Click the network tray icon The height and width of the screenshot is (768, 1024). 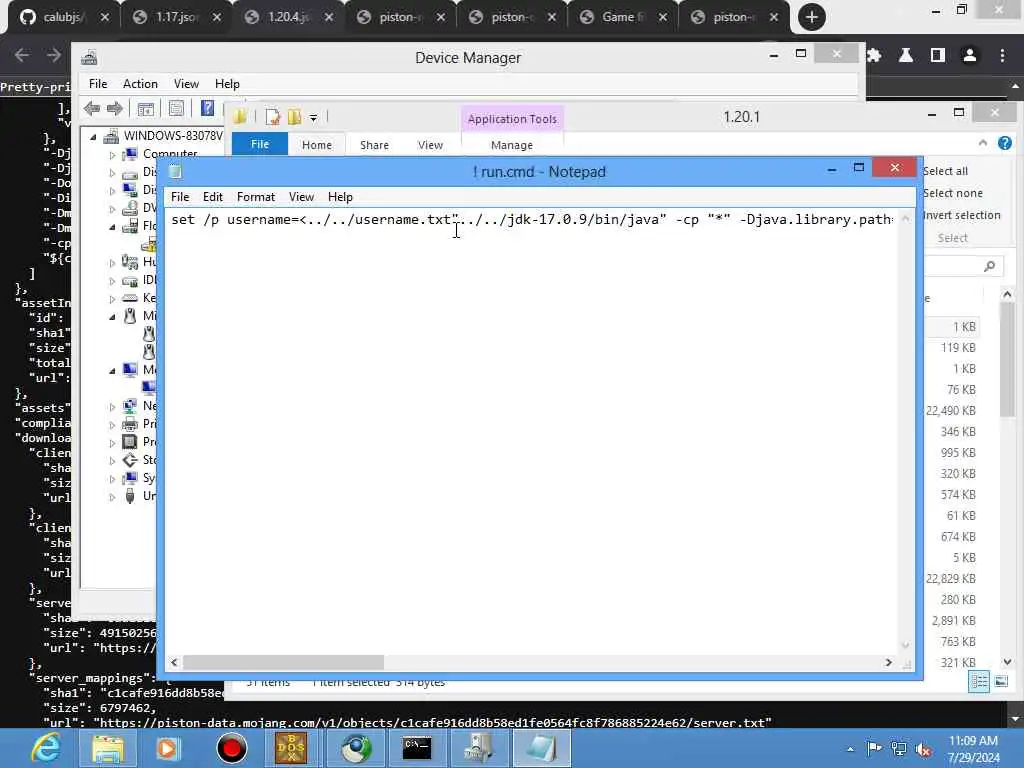(x=899, y=748)
